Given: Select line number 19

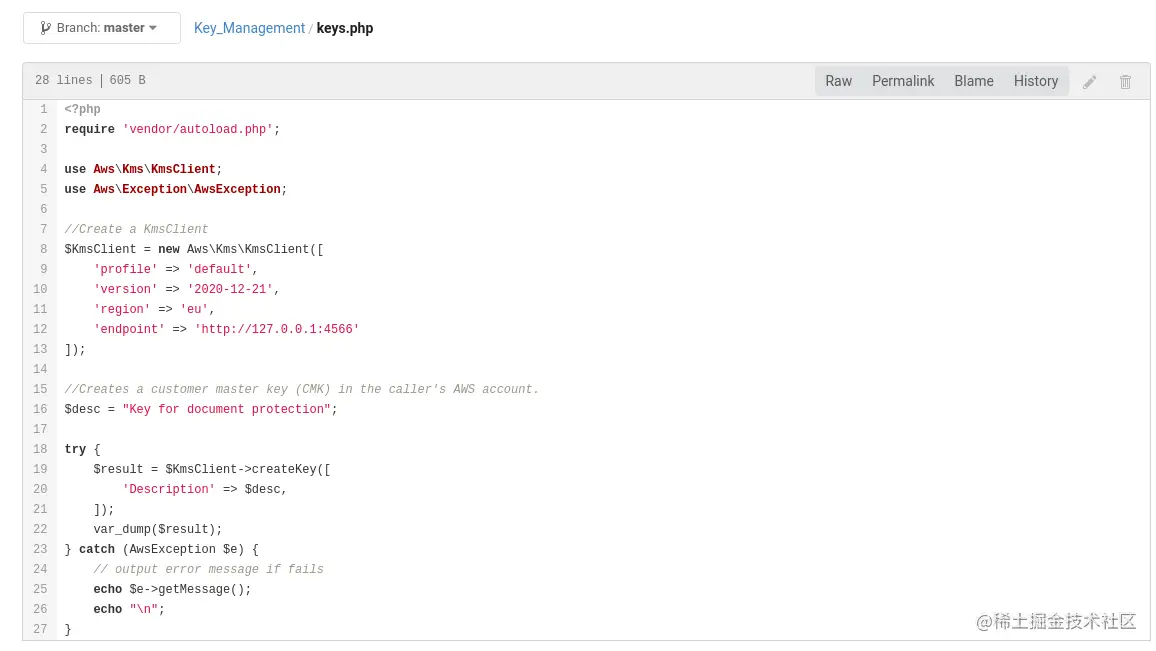Looking at the screenshot, I should [40, 469].
